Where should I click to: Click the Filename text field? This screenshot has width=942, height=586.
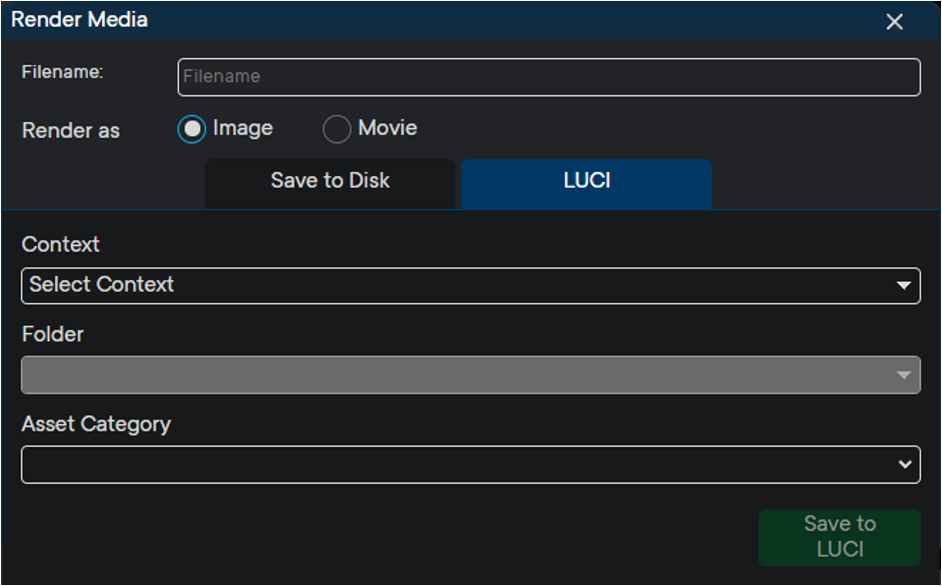click(548, 77)
